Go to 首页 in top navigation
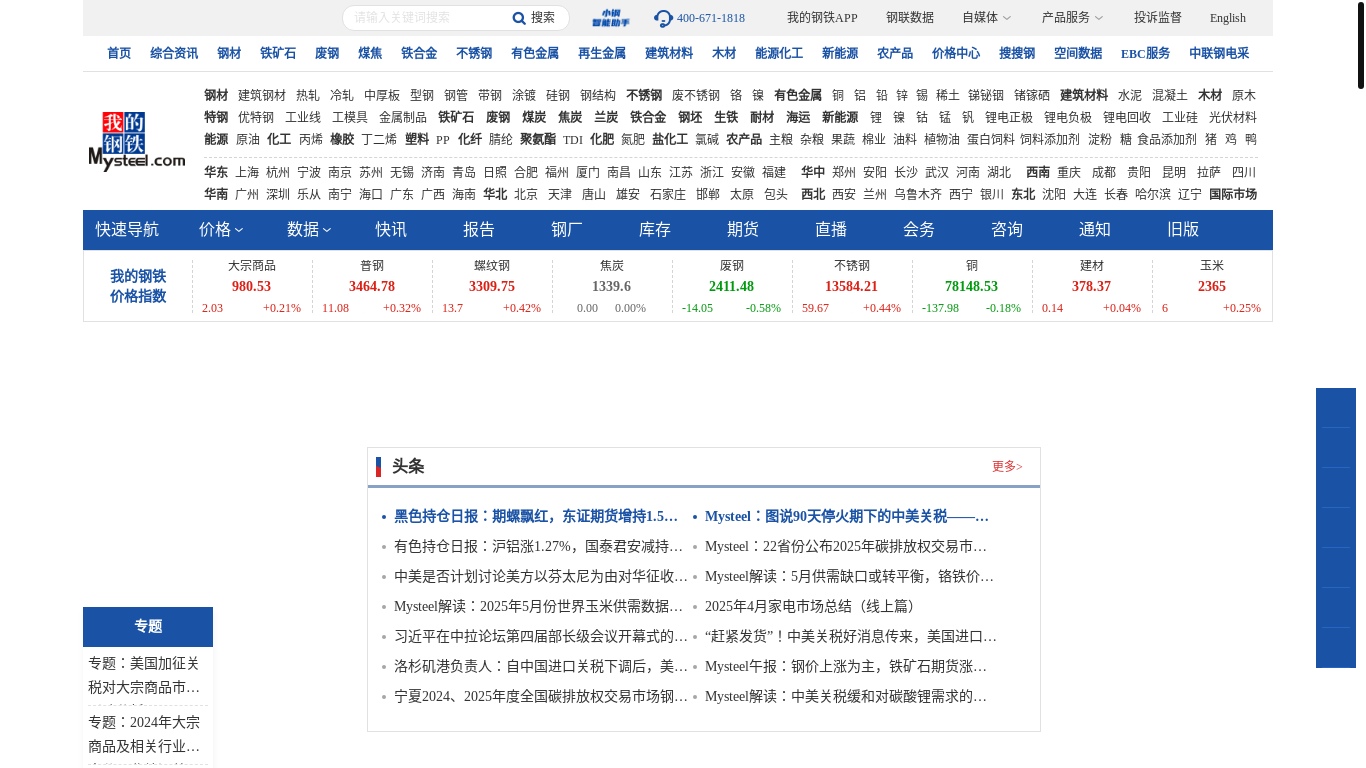 (x=119, y=54)
